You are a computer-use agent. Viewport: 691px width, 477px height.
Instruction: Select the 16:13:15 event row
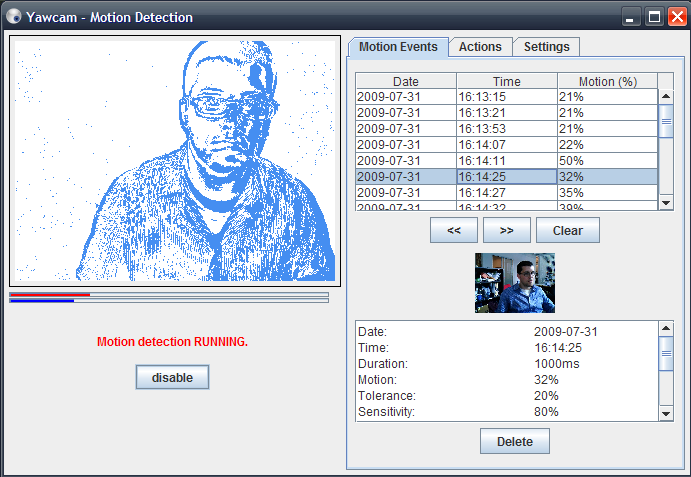(506, 96)
